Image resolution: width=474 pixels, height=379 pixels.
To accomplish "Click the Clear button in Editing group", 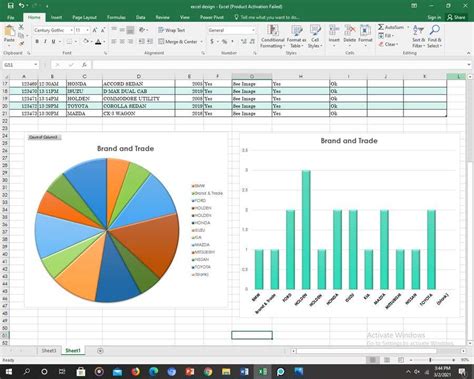I will (388, 44).
